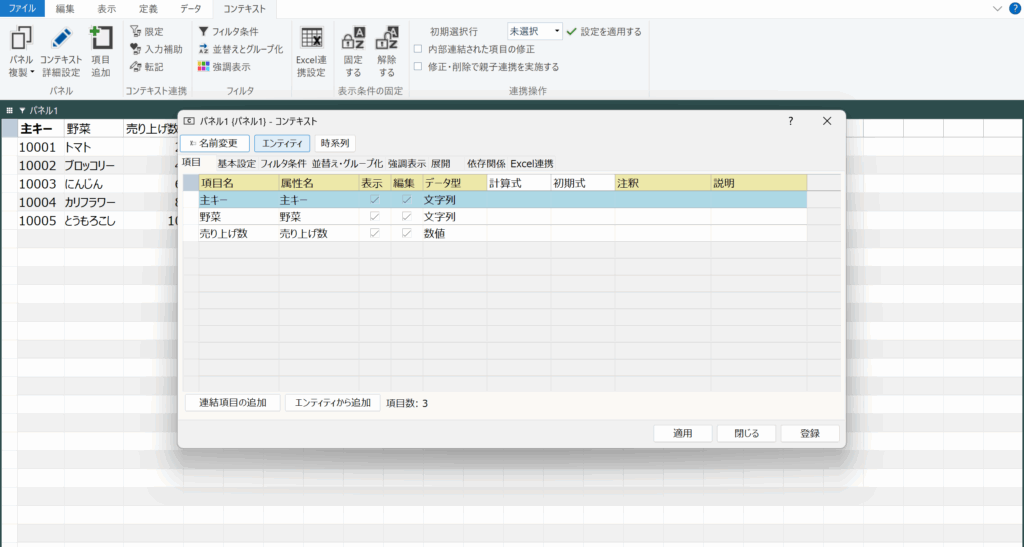Open the ファイル menu

22,9
